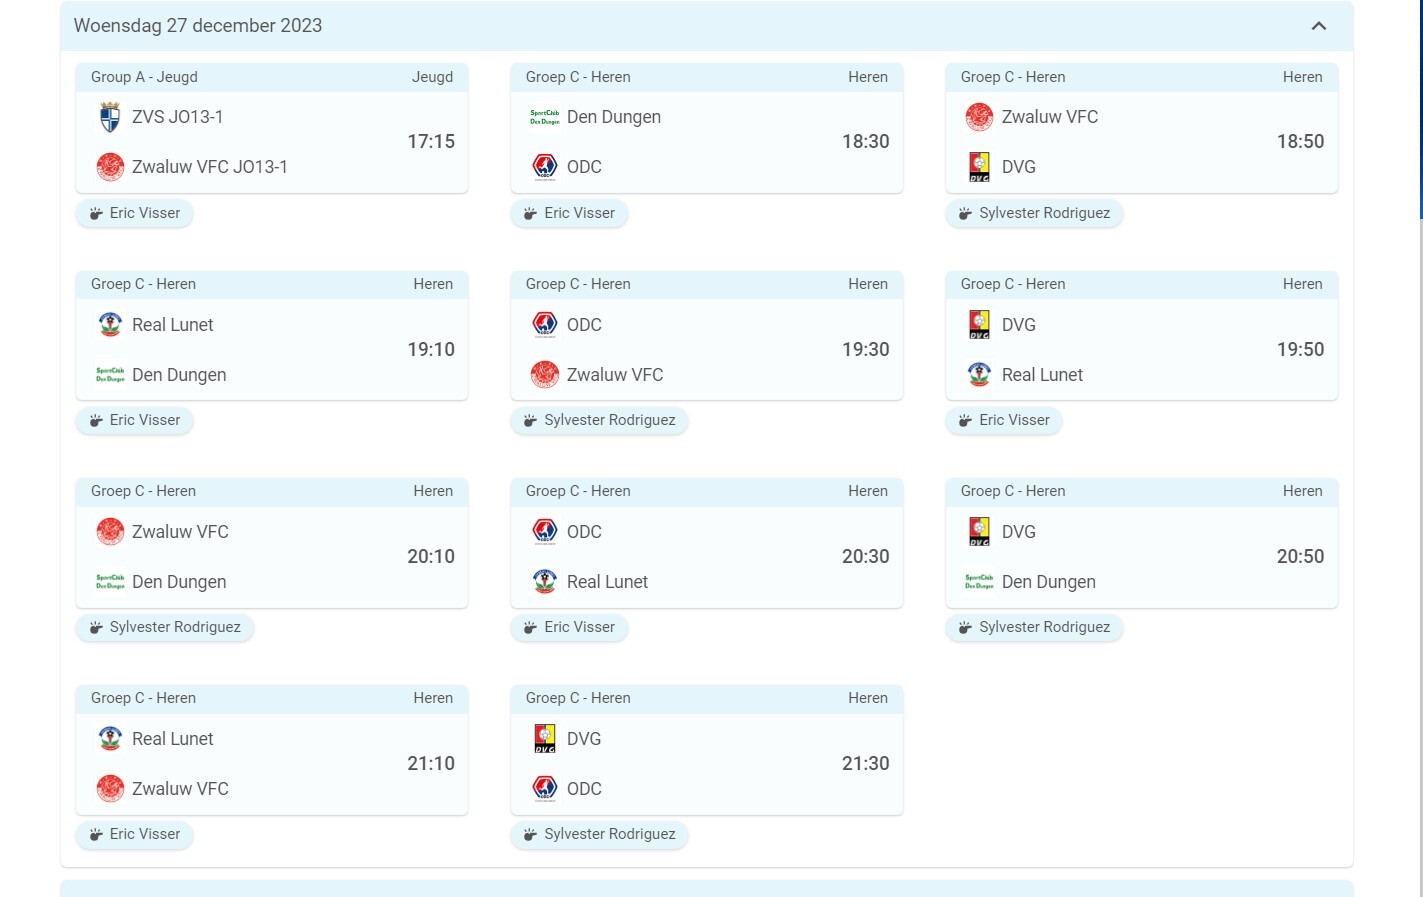Click the Den Dungen team name at 19:10

[179, 375]
